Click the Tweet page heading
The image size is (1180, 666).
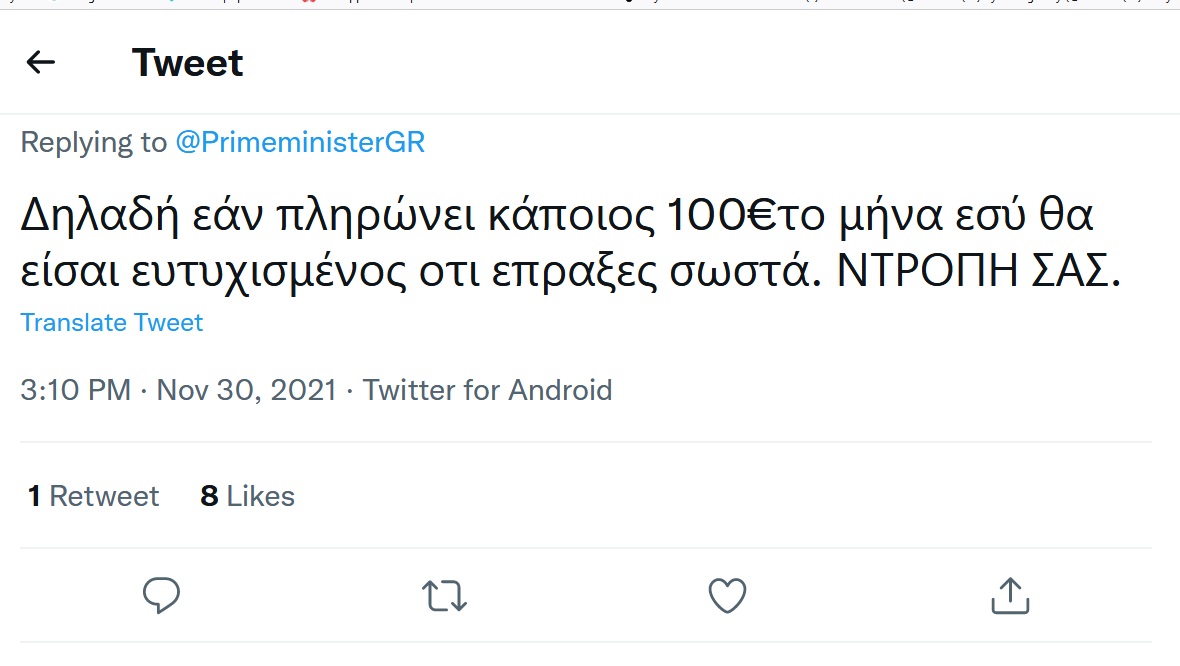188,63
